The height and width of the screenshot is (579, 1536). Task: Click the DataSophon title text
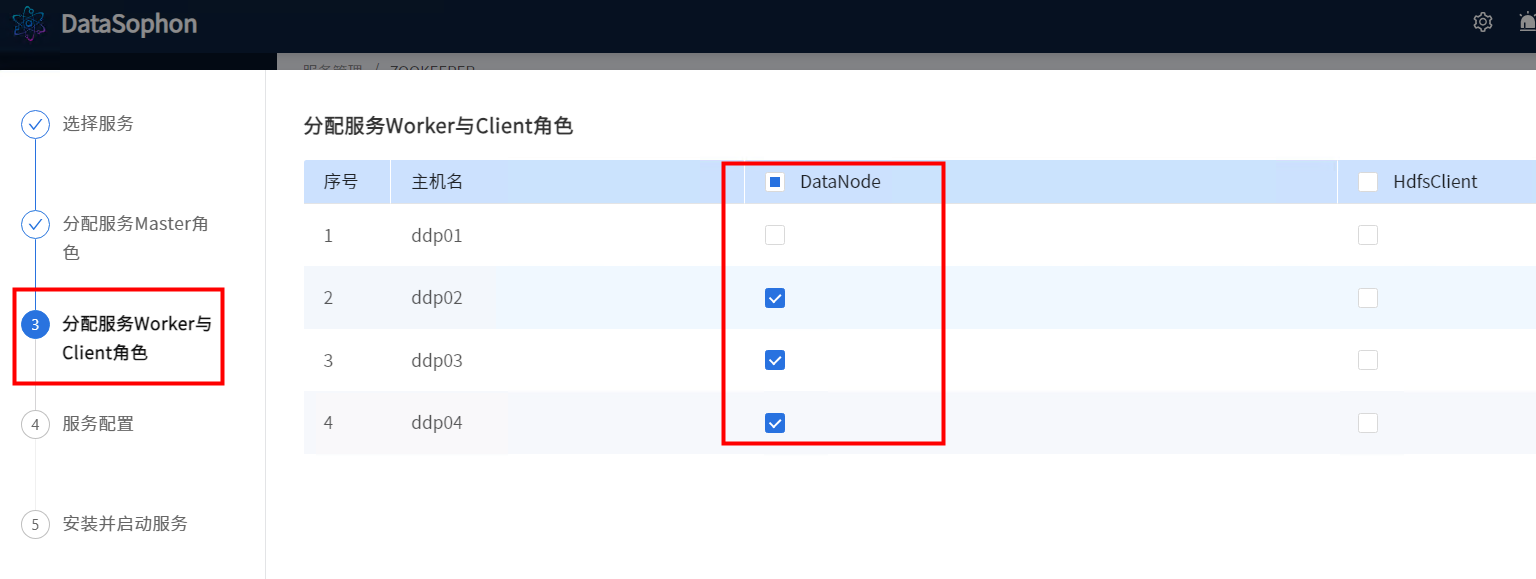129,24
